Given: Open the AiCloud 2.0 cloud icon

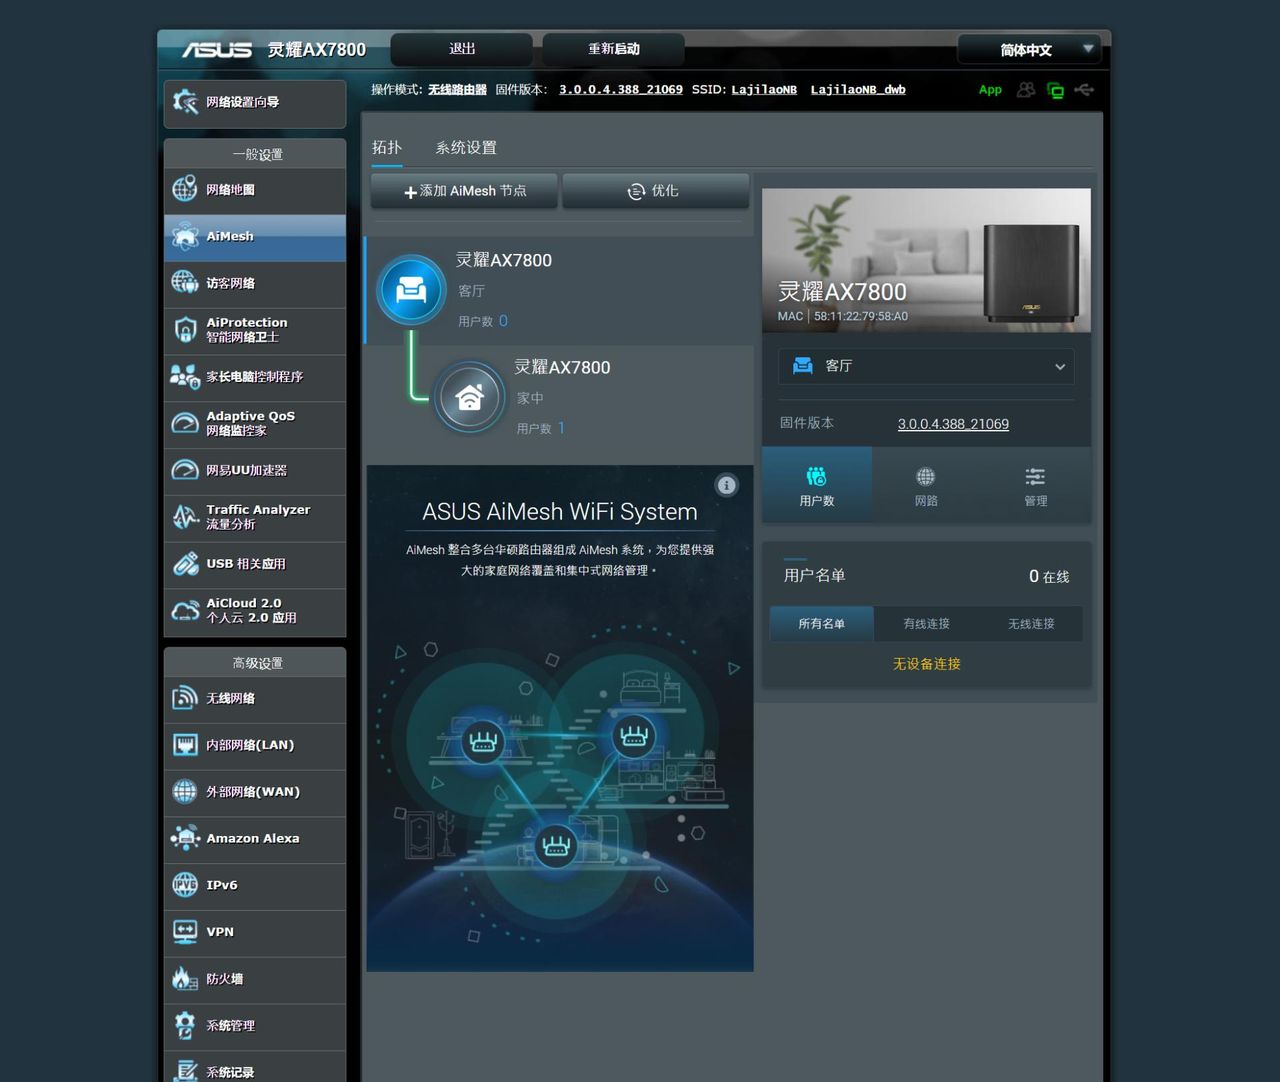Looking at the screenshot, I should tap(185, 610).
